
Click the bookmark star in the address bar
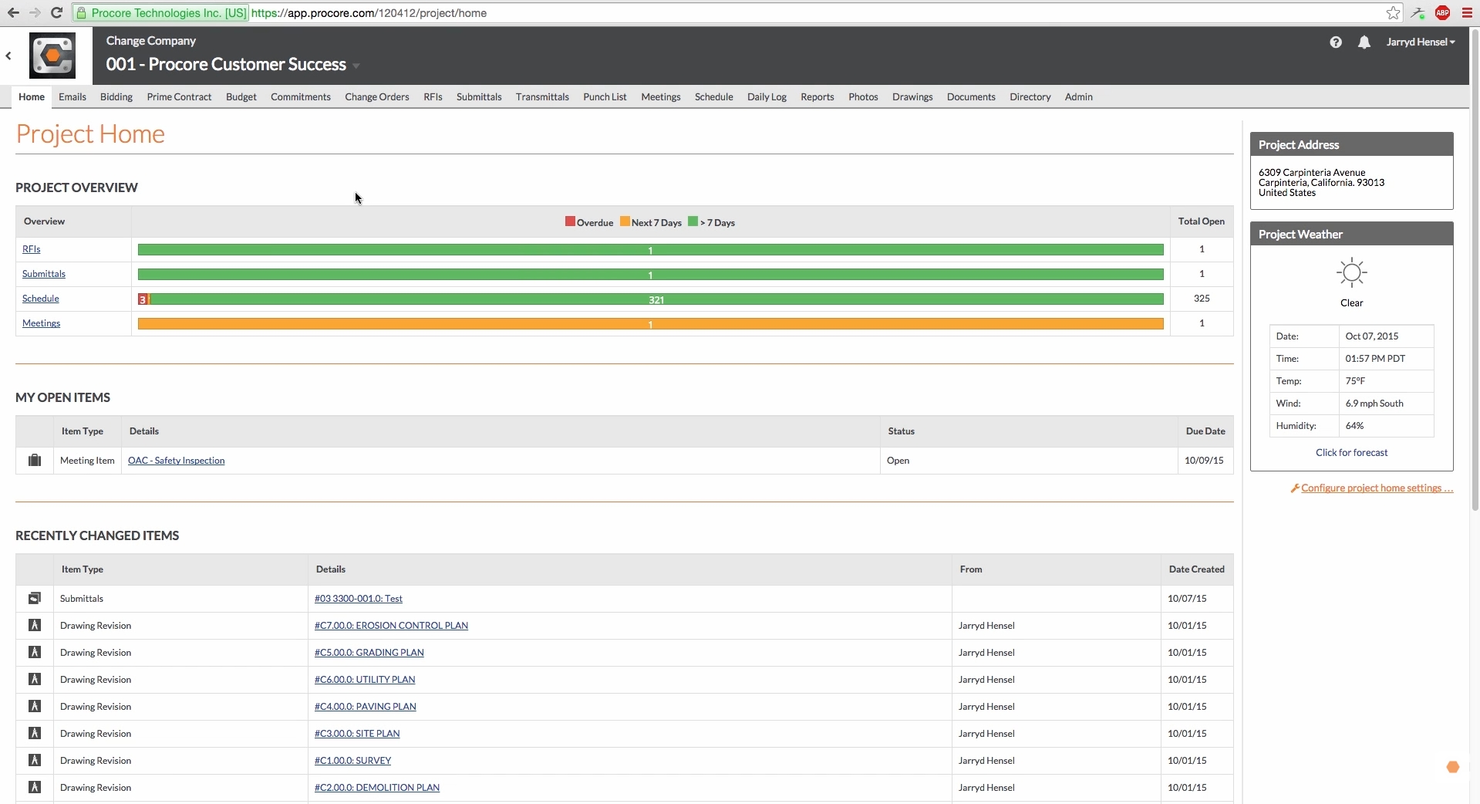click(x=1392, y=13)
